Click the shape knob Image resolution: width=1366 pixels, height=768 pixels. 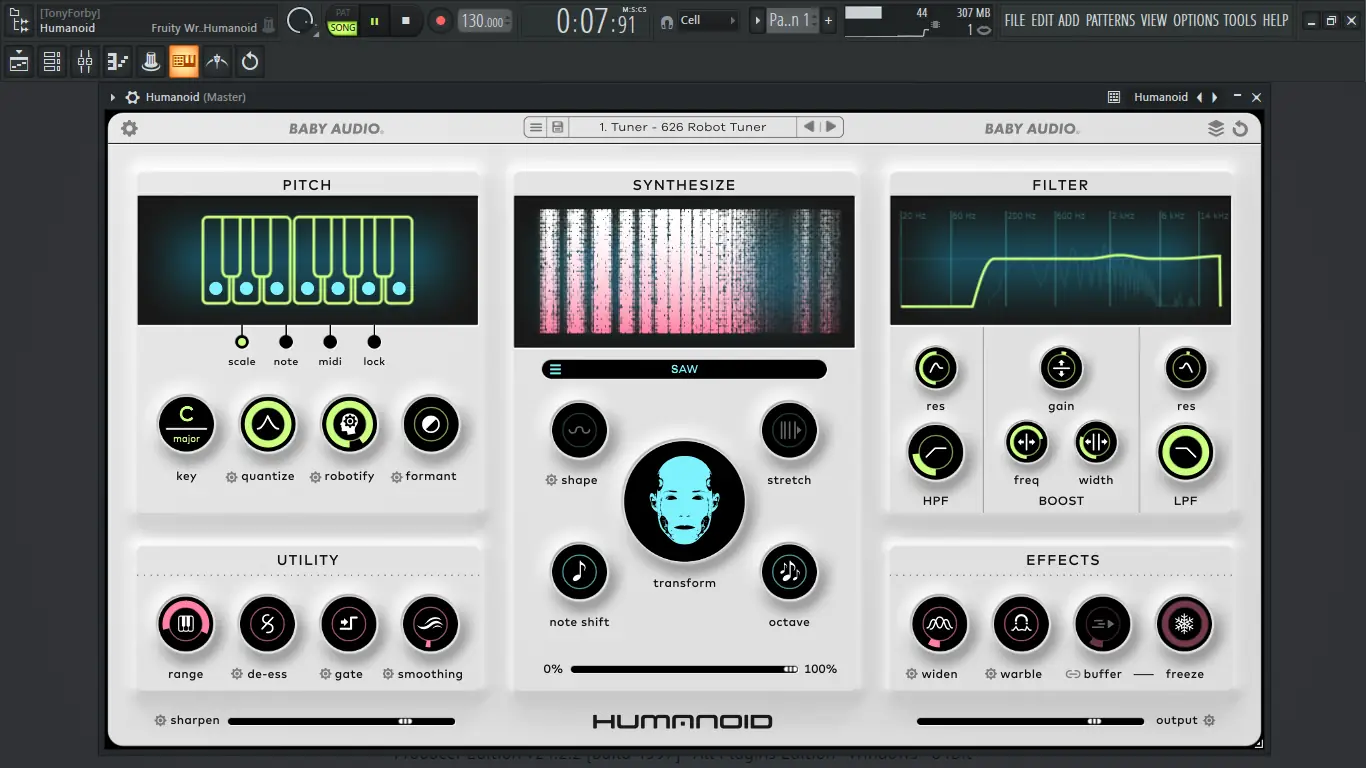[579, 431]
